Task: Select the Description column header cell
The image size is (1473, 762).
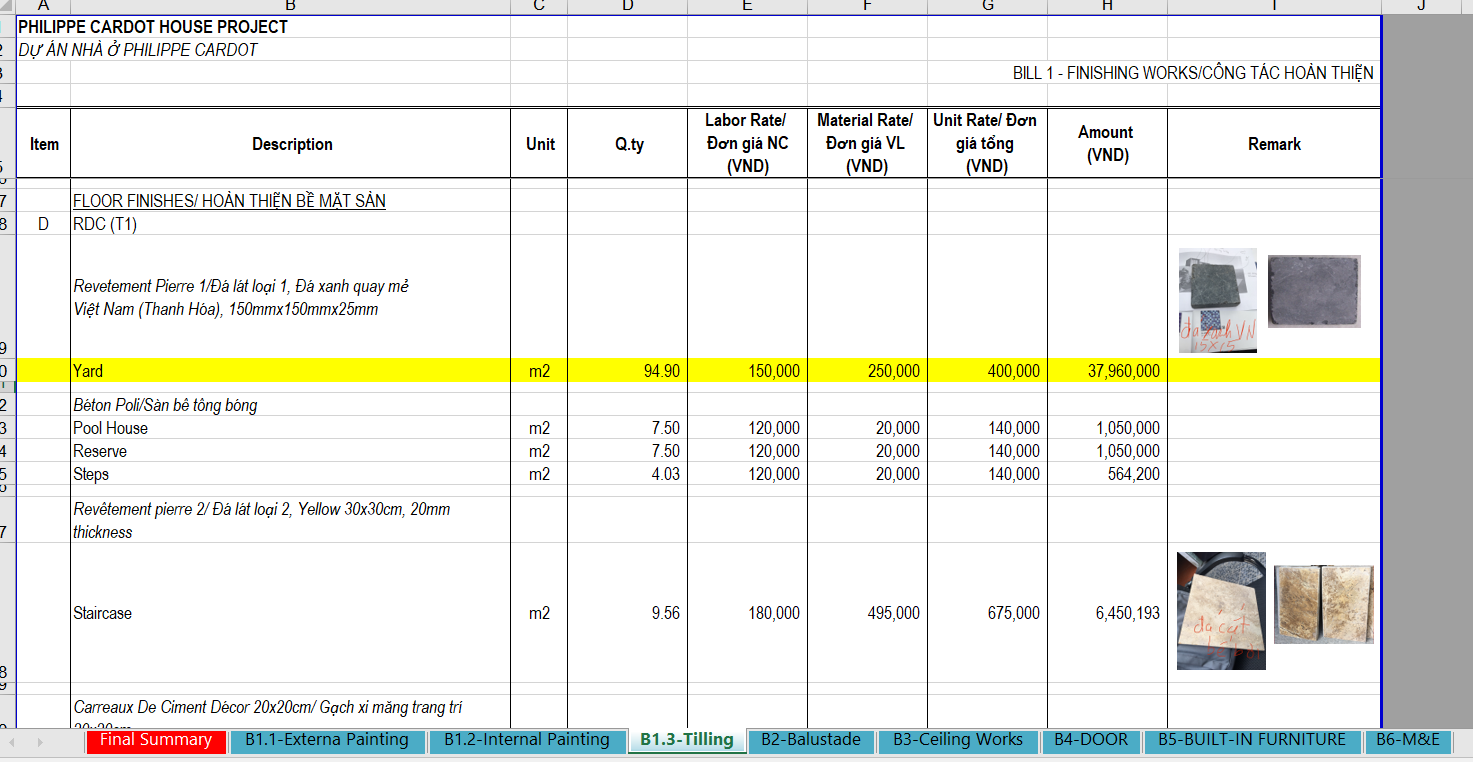Action: coord(291,144)
